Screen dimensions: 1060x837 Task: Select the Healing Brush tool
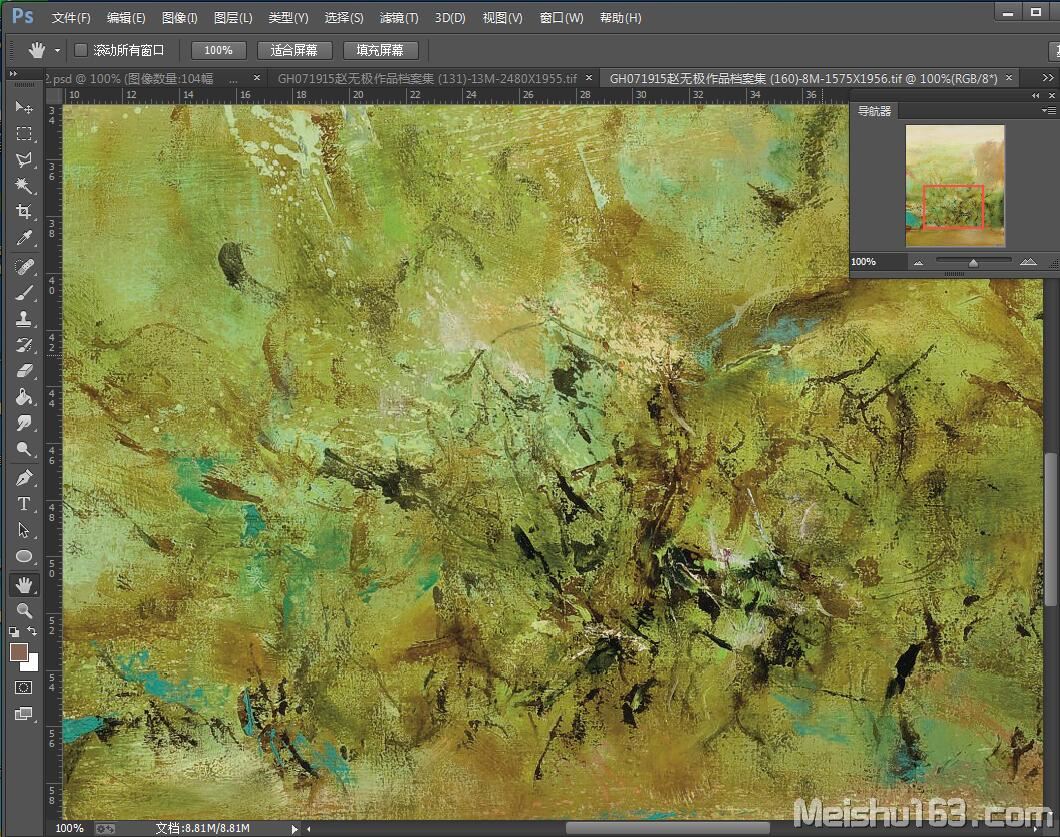coord(24,266)
